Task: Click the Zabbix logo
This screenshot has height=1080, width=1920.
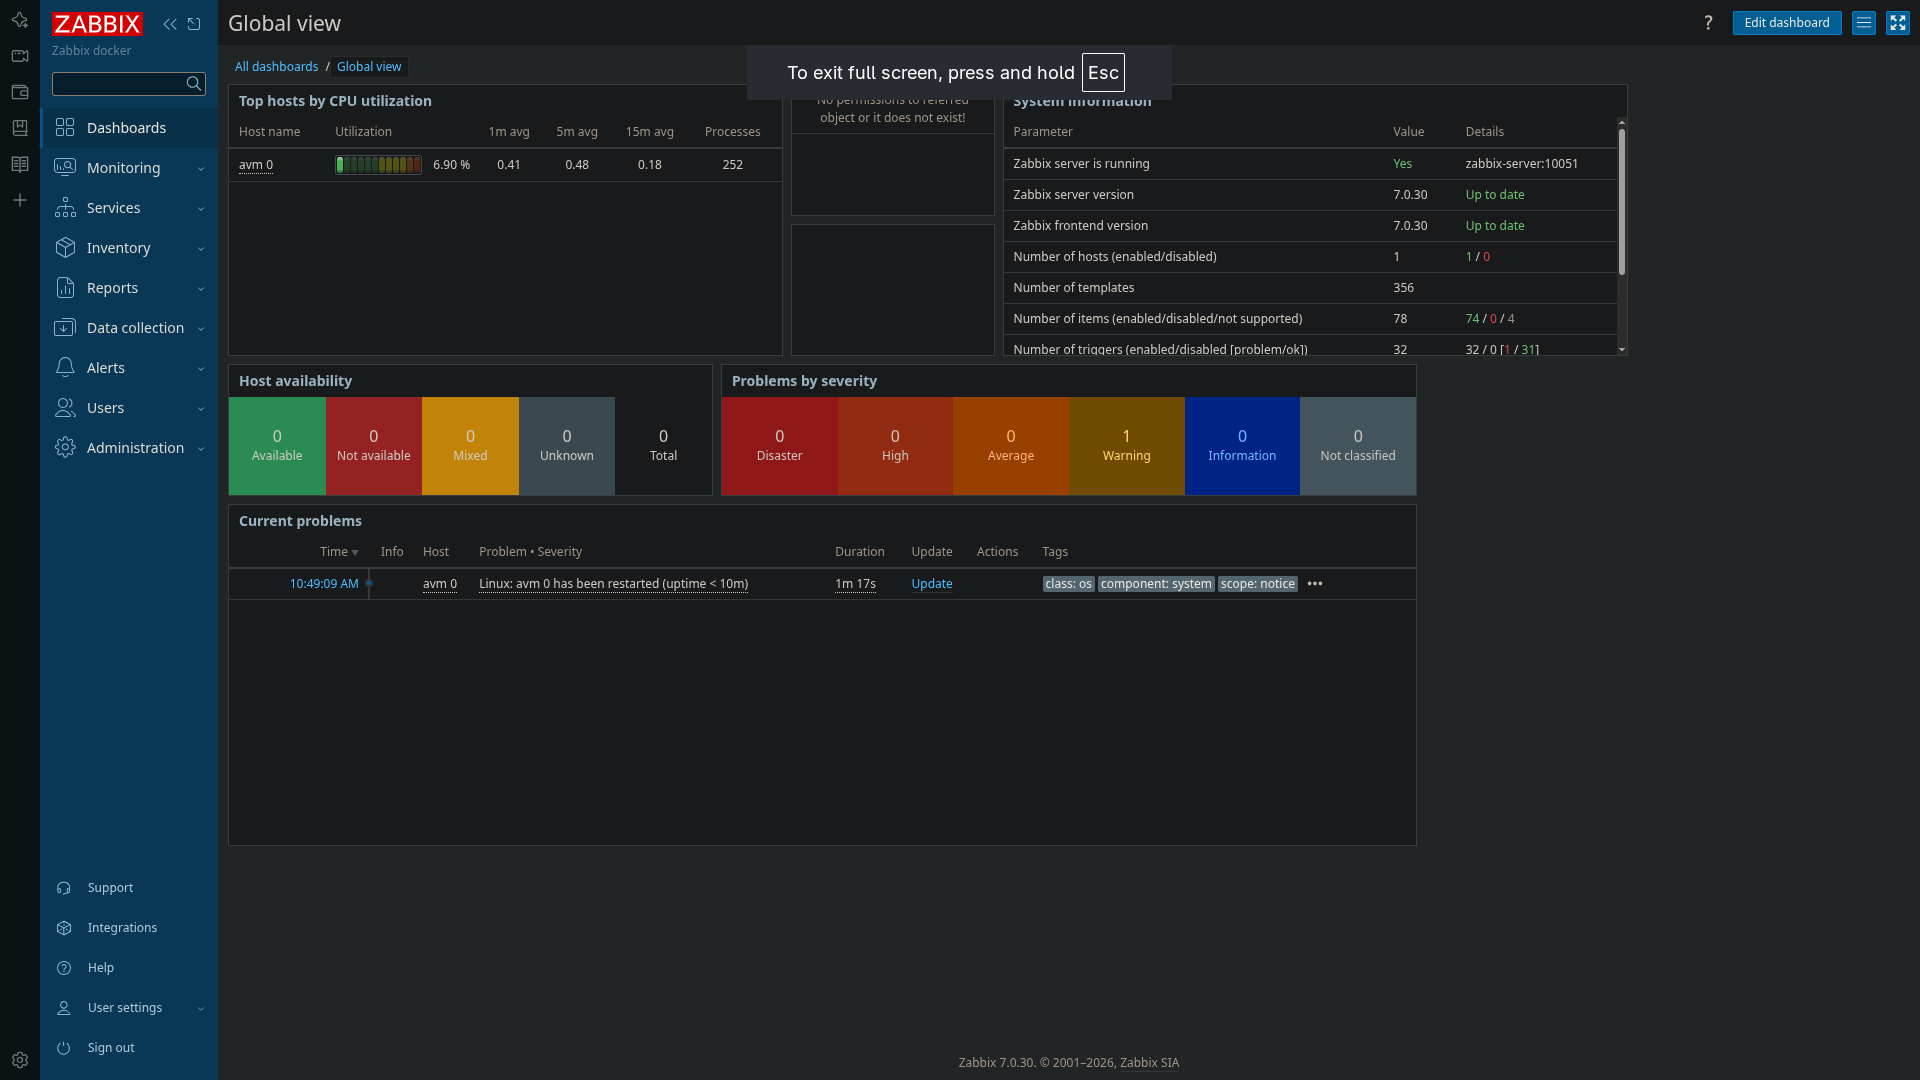Action: [x=97, y=24]
